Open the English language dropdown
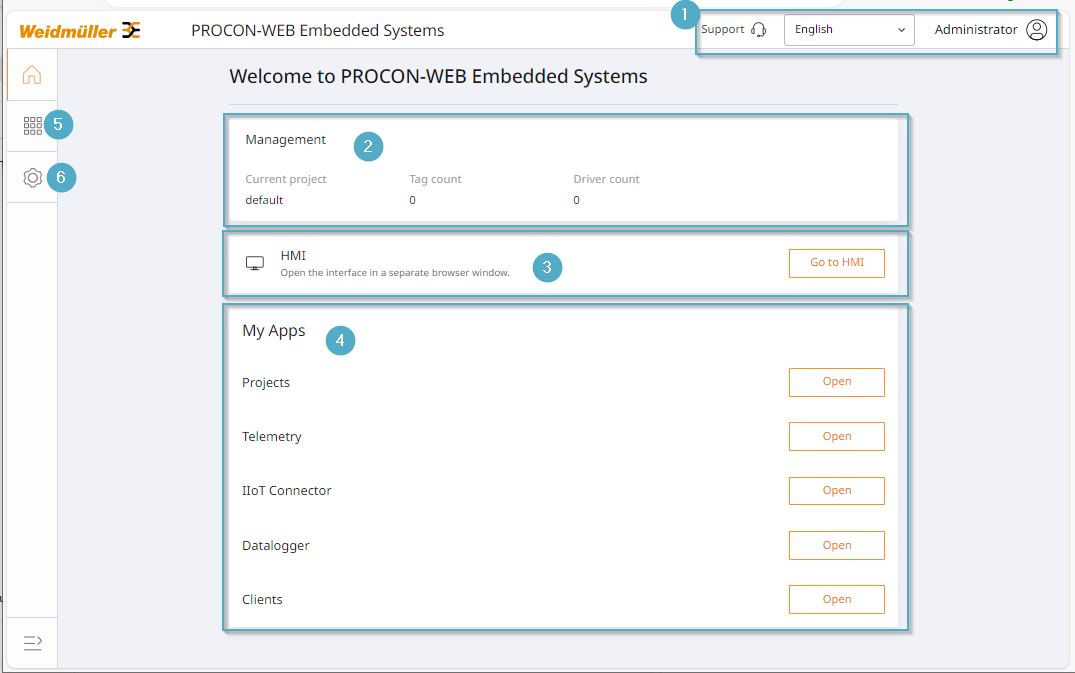The height and width of the screenshot is (673, 1075). coord(849,30)
